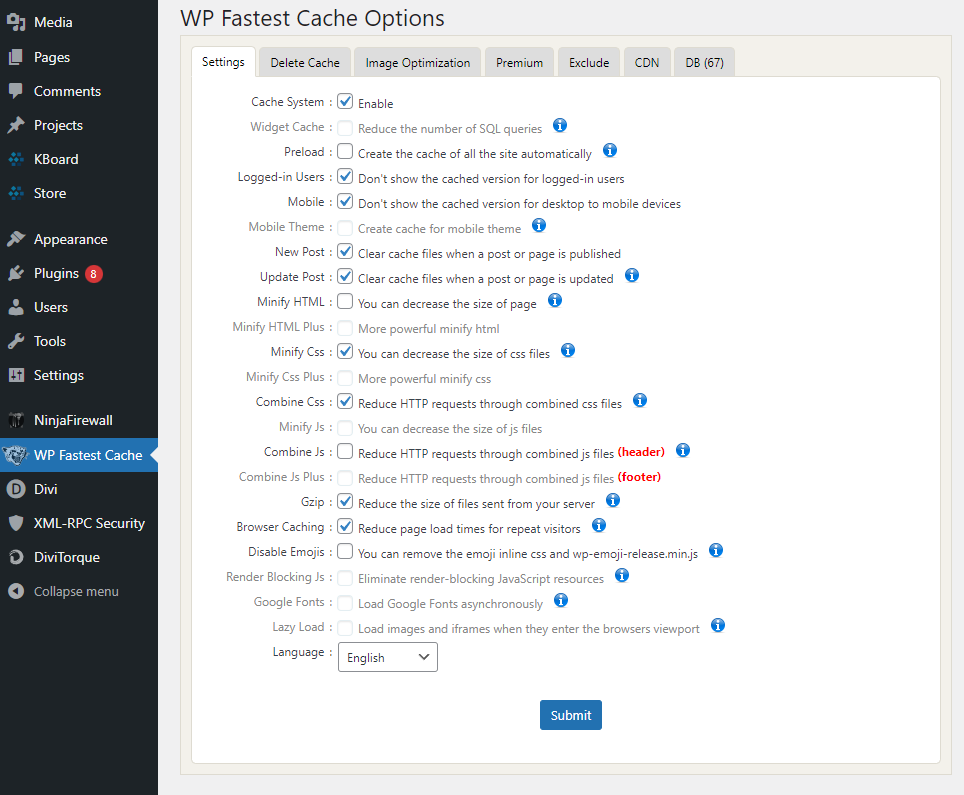
Task: Click the WP Fastest Cache cheetah icon
Action: pyautogui.click(x=15, y=455)
